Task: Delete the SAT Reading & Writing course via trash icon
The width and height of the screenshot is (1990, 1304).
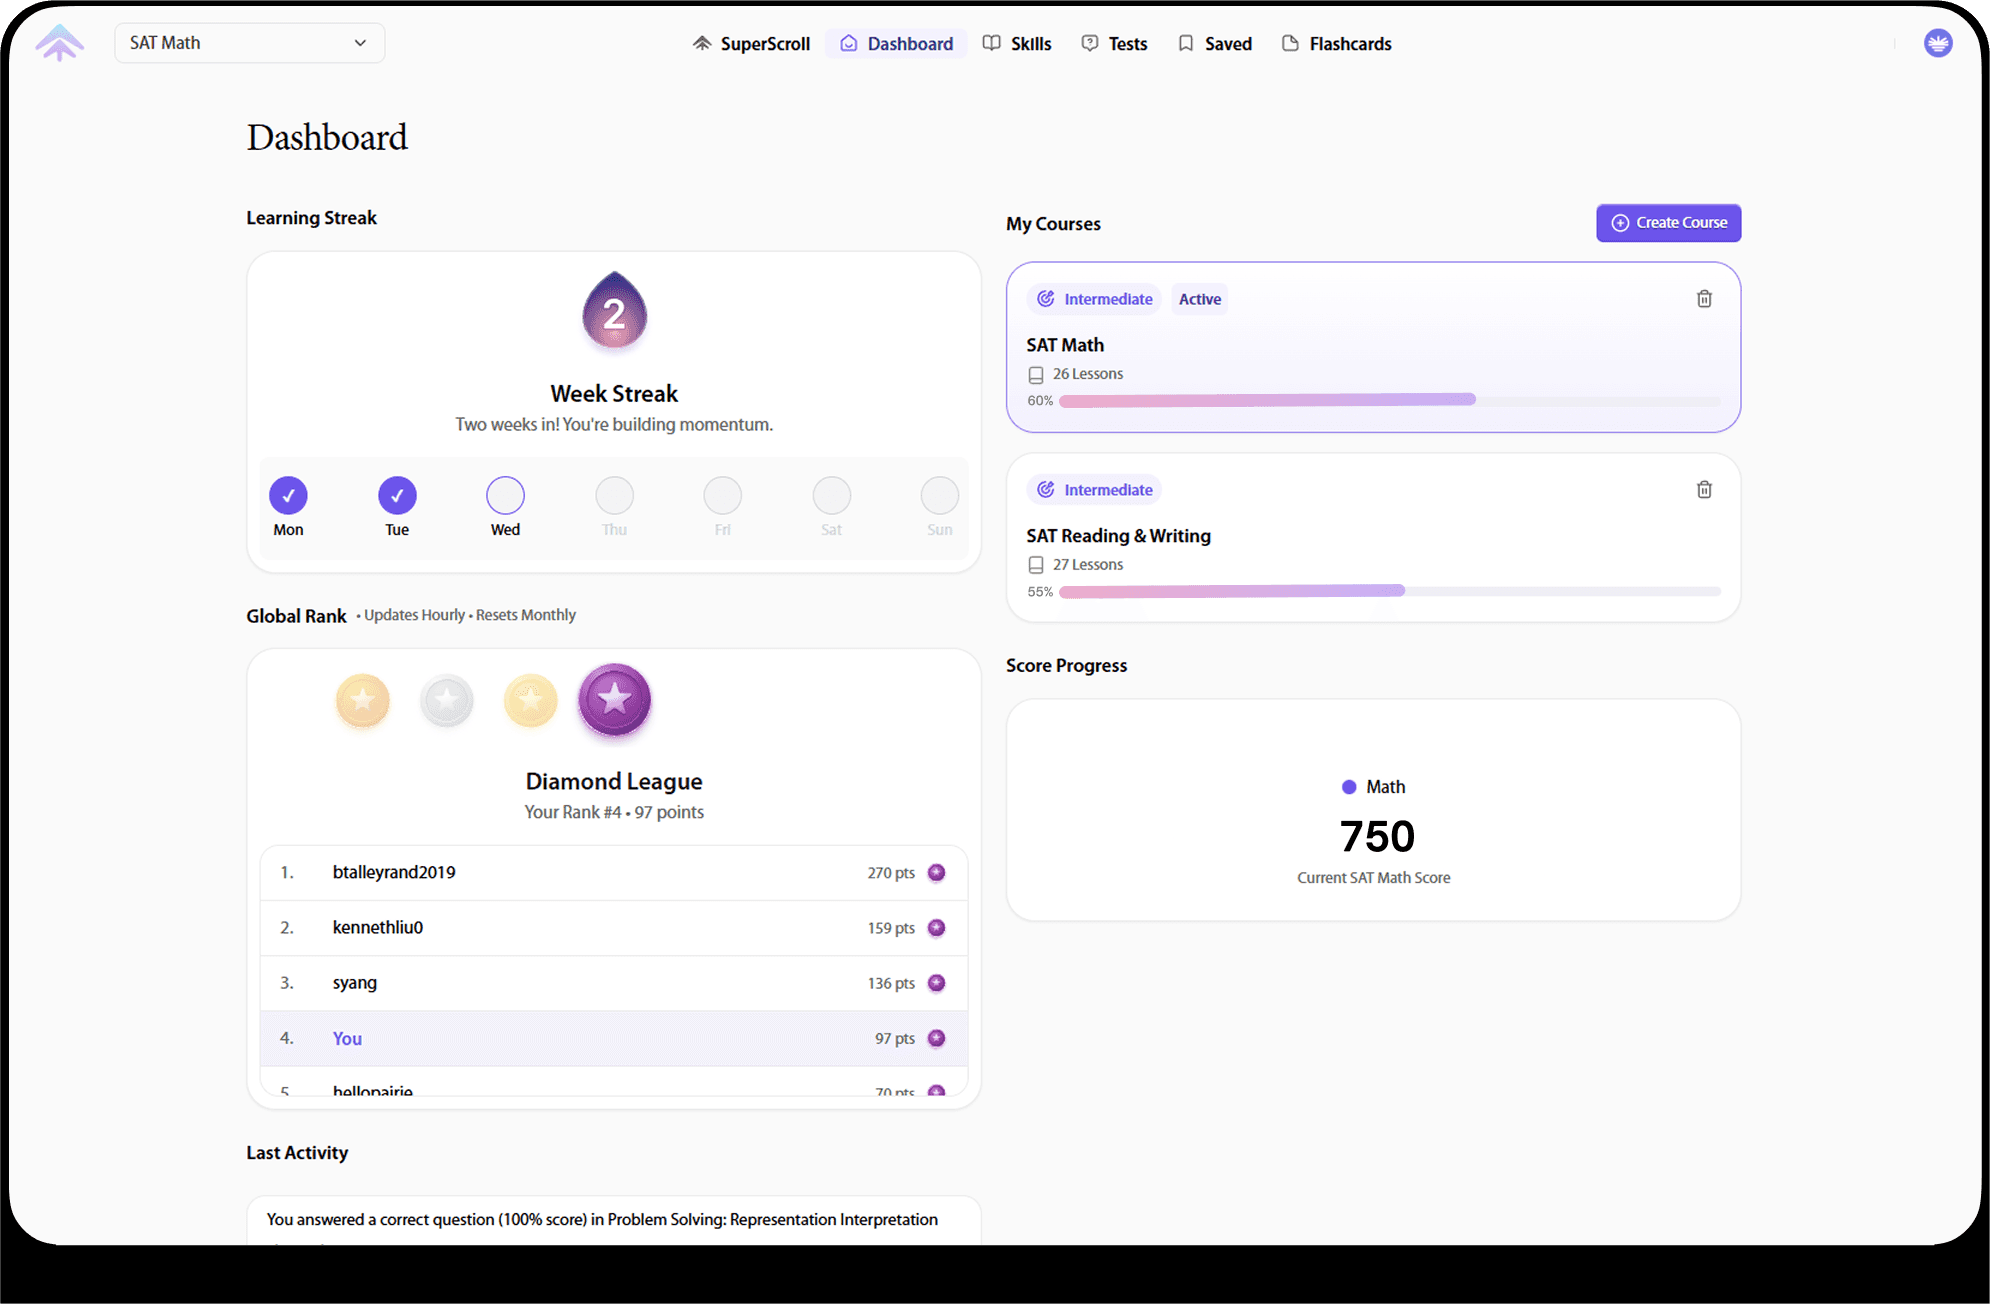Action: 1704,490
